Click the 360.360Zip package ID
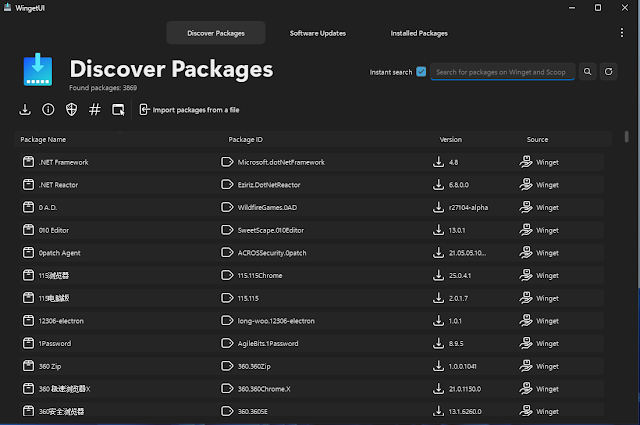This screenshot has height=425, width=640. pyautogui.click(x=254, y=367)
